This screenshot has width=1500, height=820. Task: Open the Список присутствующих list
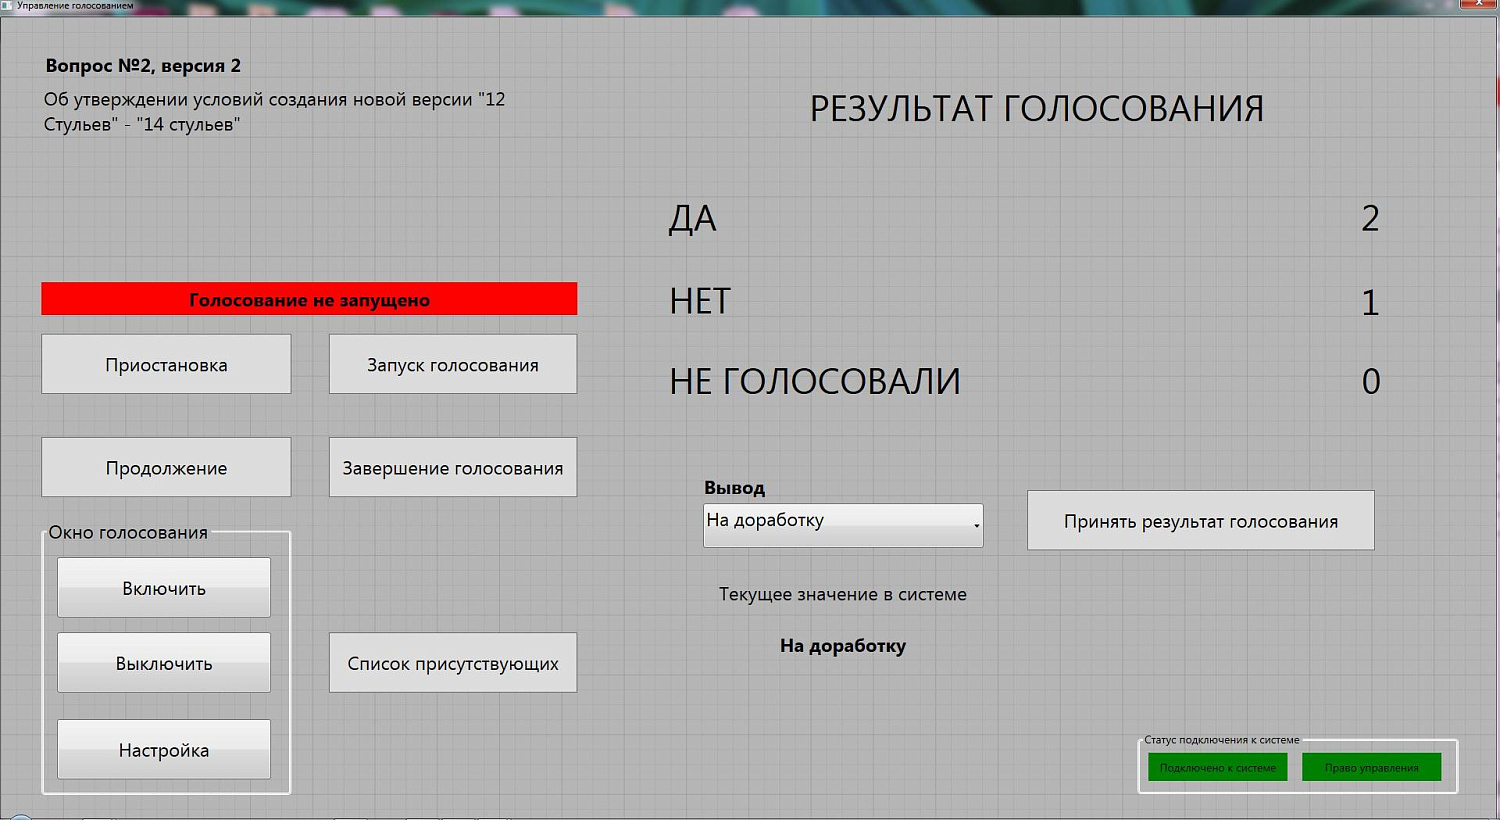[x=452, y=663]
